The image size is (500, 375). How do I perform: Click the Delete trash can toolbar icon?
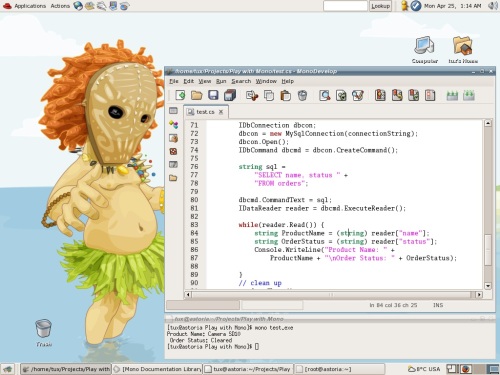pyautogui.click(x=302, y=96)
